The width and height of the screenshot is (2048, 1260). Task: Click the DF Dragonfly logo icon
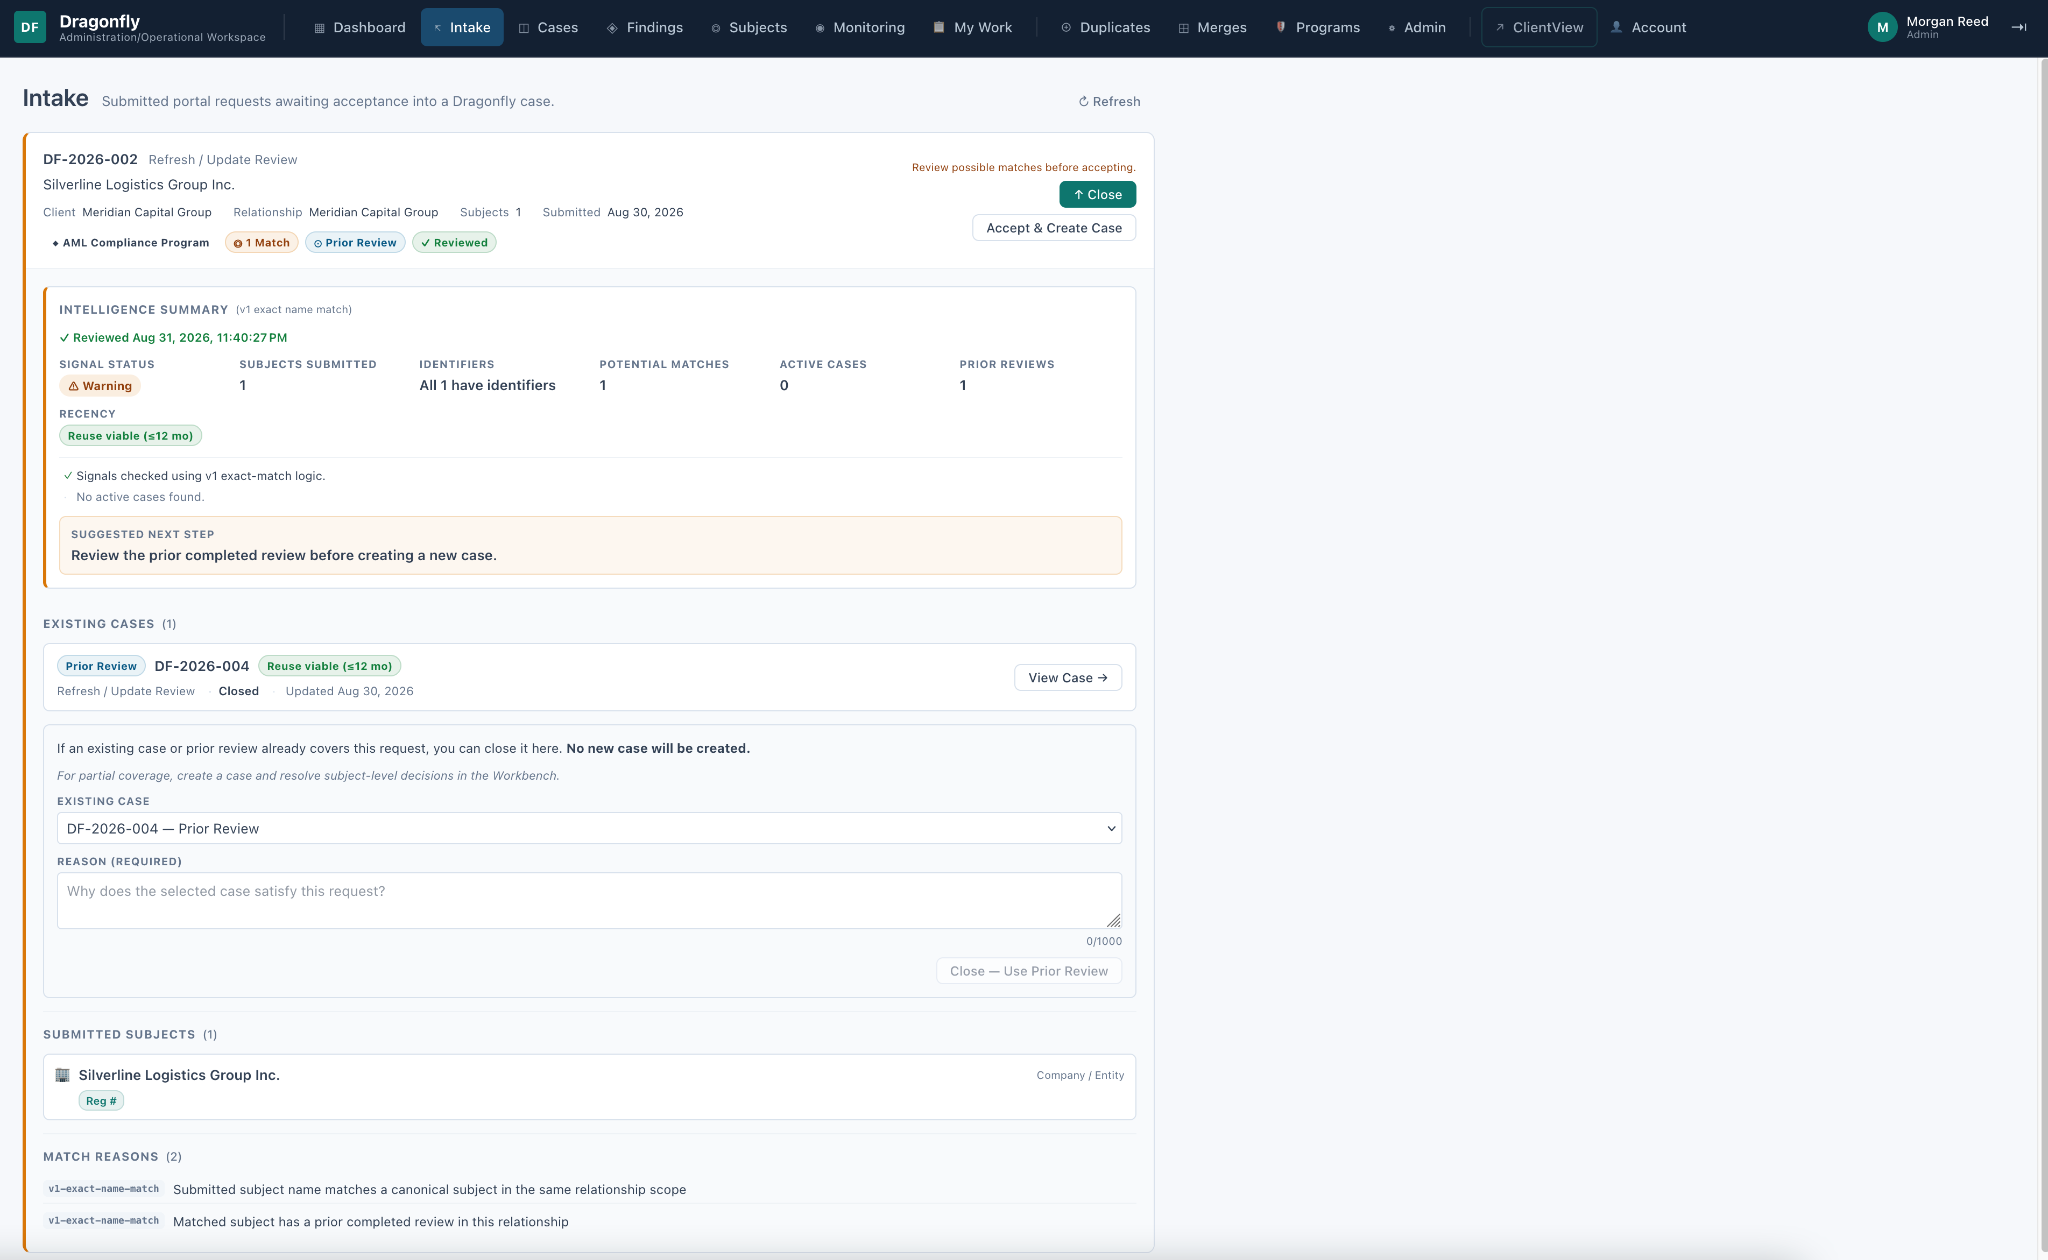(30, 28)
